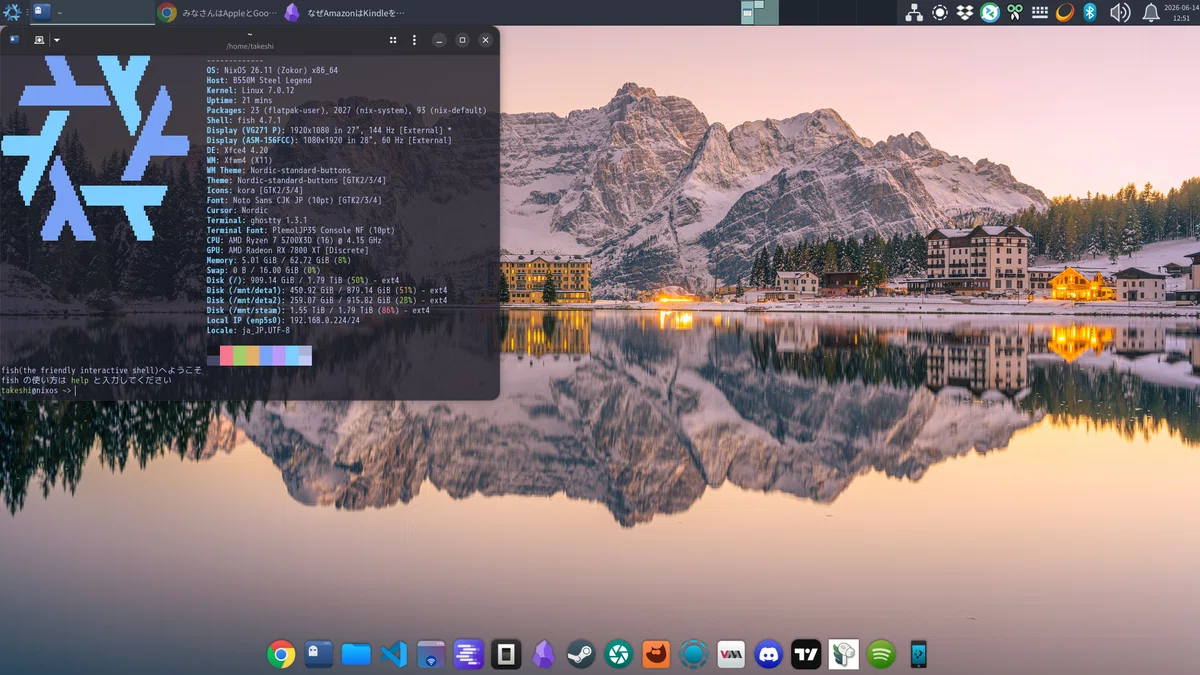Open the volume control speaker icon

tap(1120, 13)
